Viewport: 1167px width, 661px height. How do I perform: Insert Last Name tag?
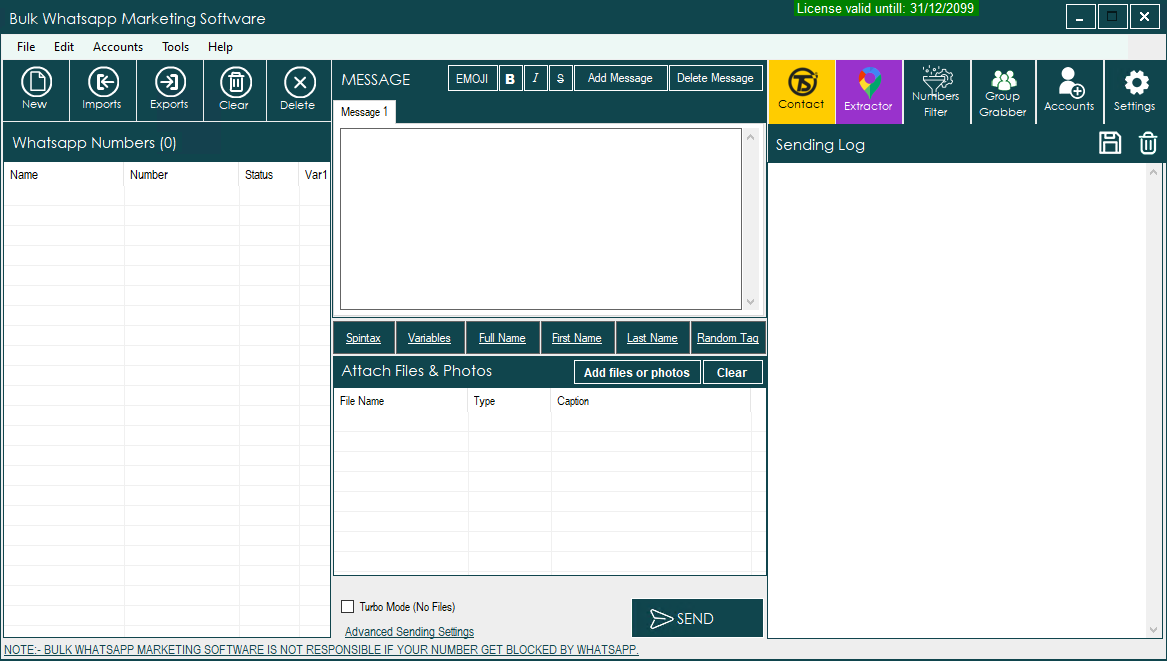point(652,338)
